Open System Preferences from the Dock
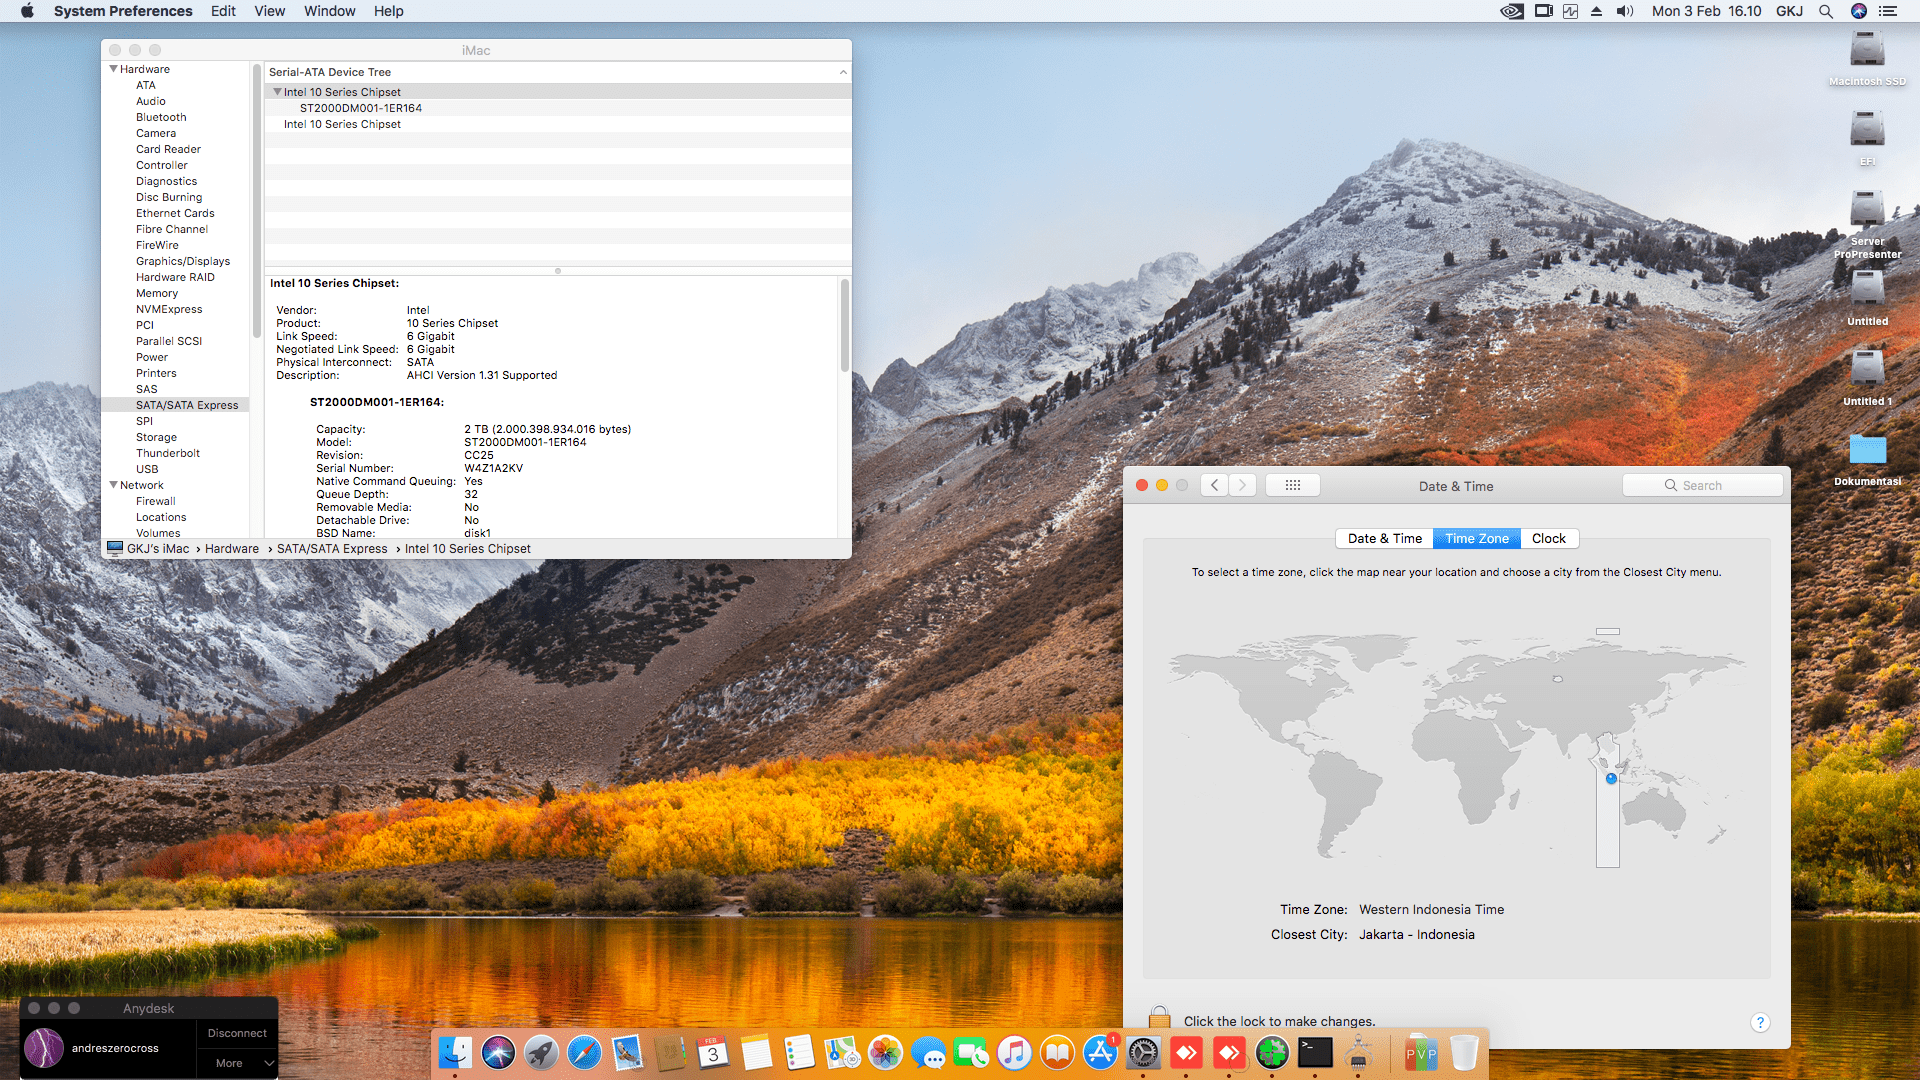 click(1143, 1053)
